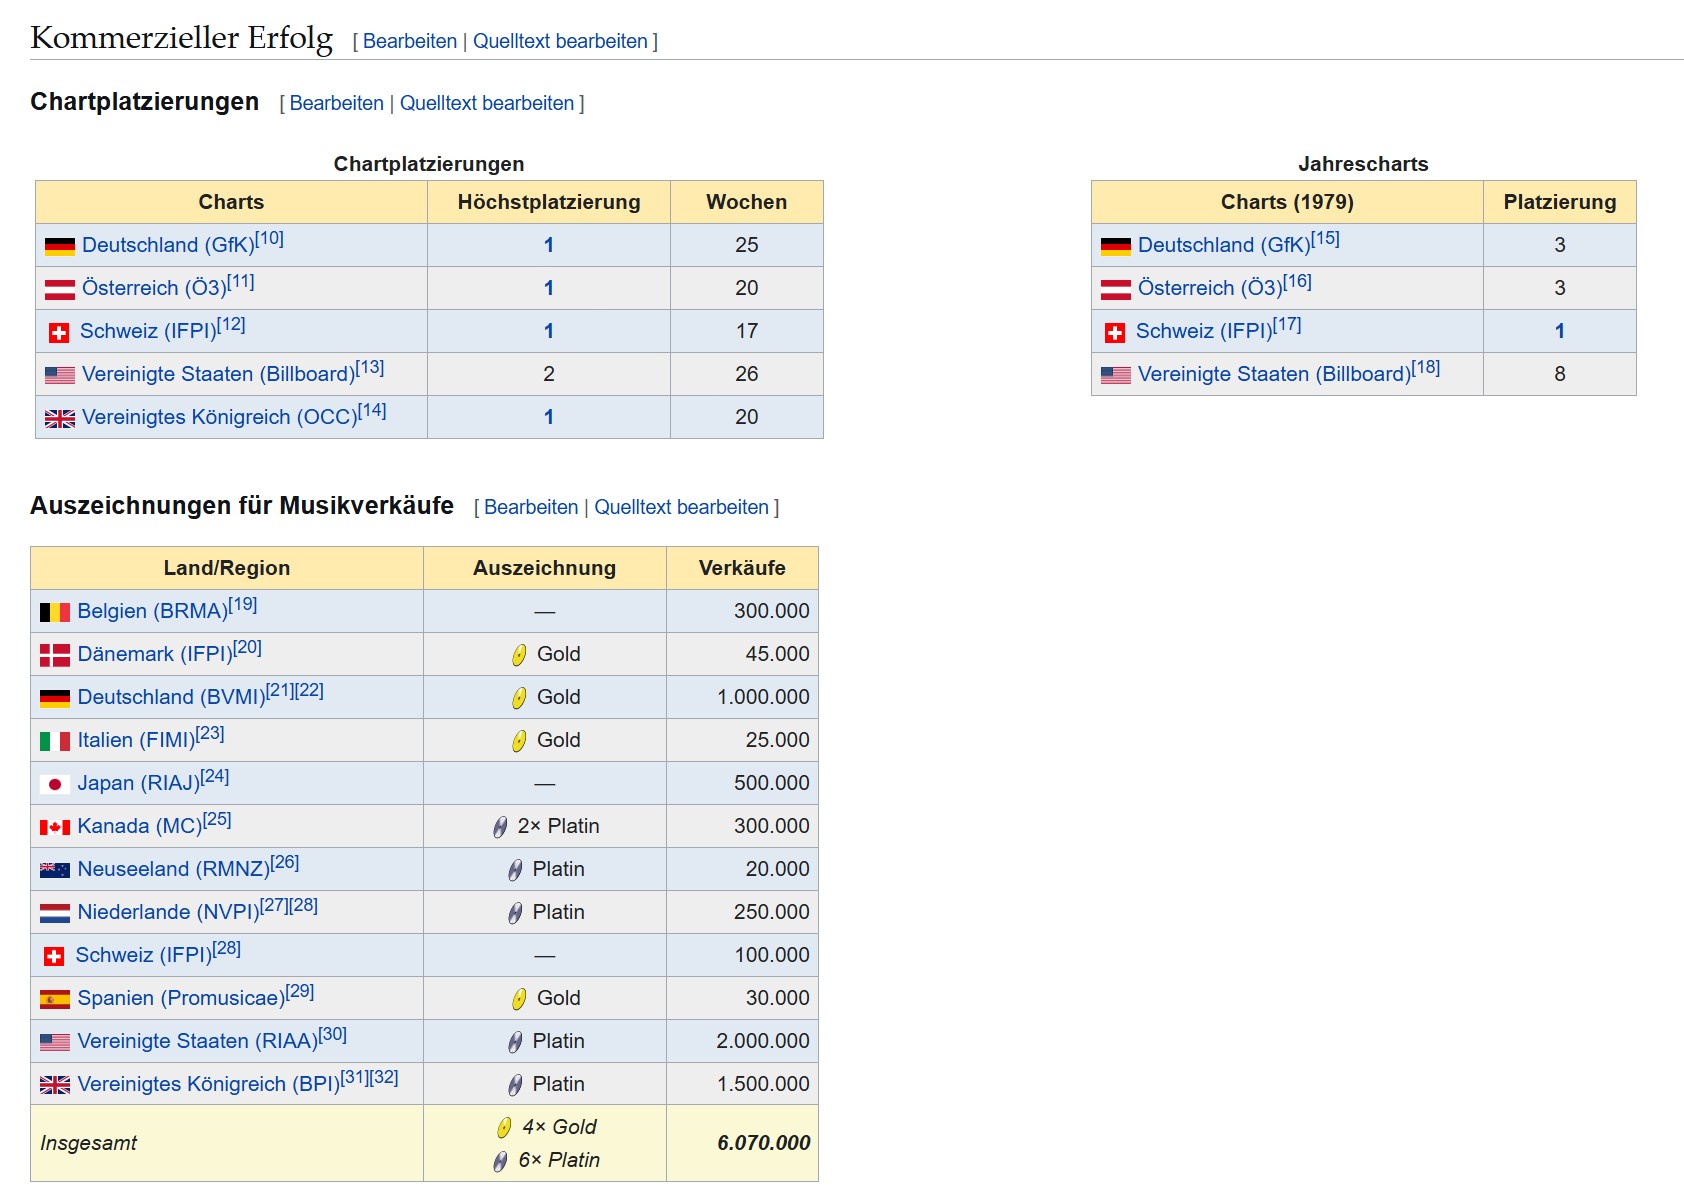Image resolution: width=1684 pixels, height=1198 pixels.
Task: Click the 2× Platin award text
Action: point(558,826)
